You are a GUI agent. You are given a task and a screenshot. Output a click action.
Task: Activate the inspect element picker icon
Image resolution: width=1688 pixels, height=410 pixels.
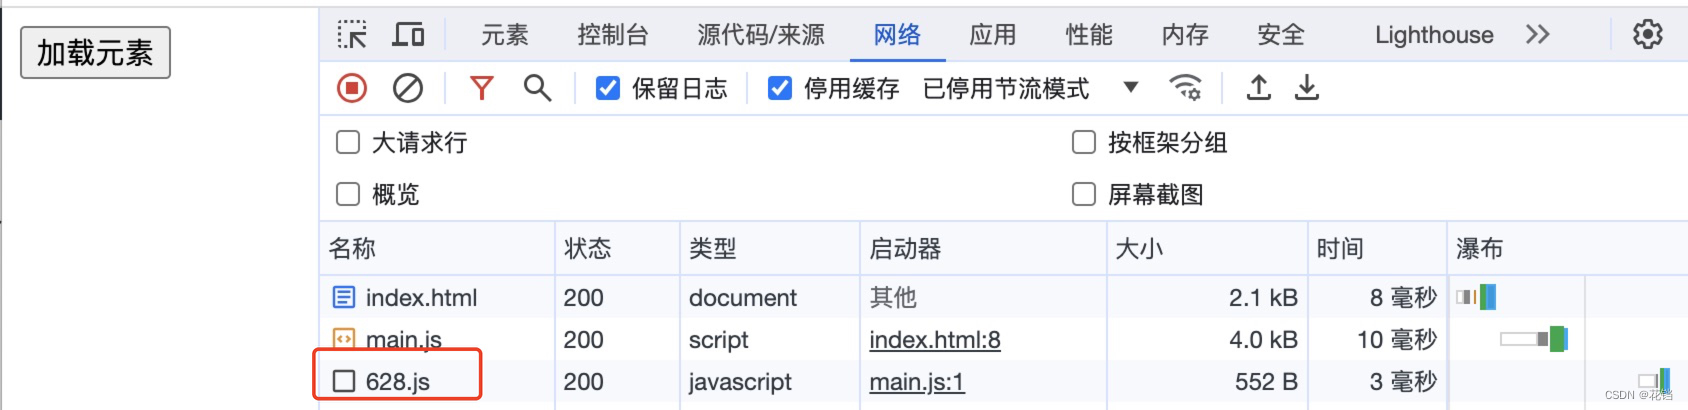pos(352,35)
